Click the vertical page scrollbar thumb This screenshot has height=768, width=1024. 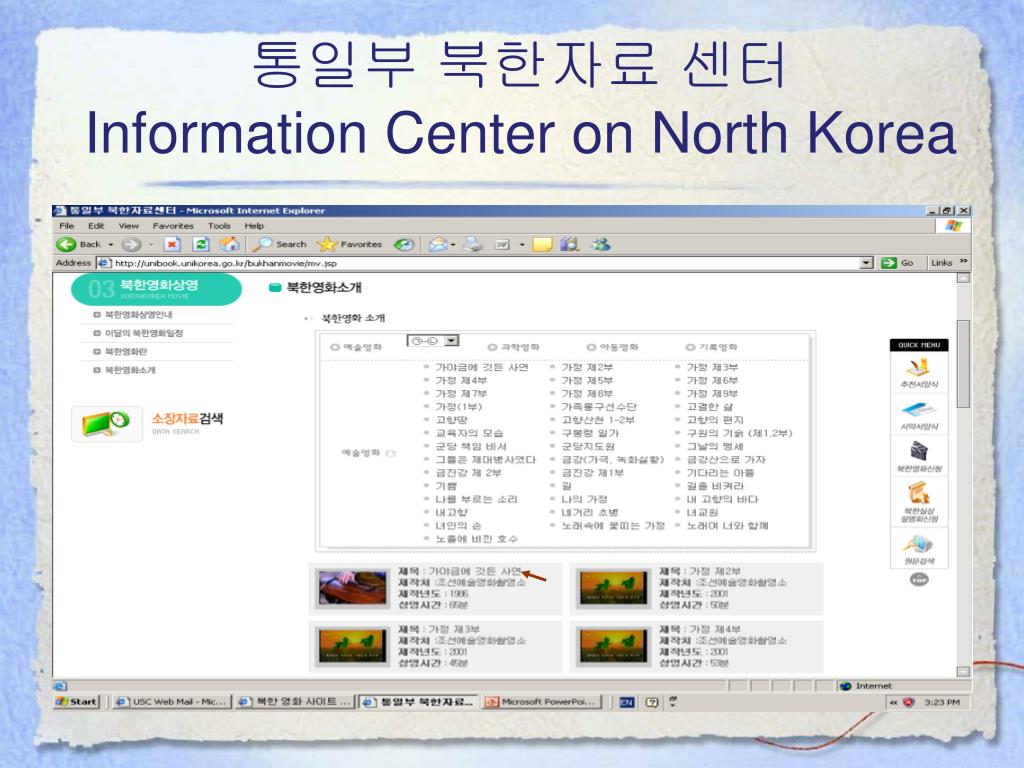[x=963, y=364]
